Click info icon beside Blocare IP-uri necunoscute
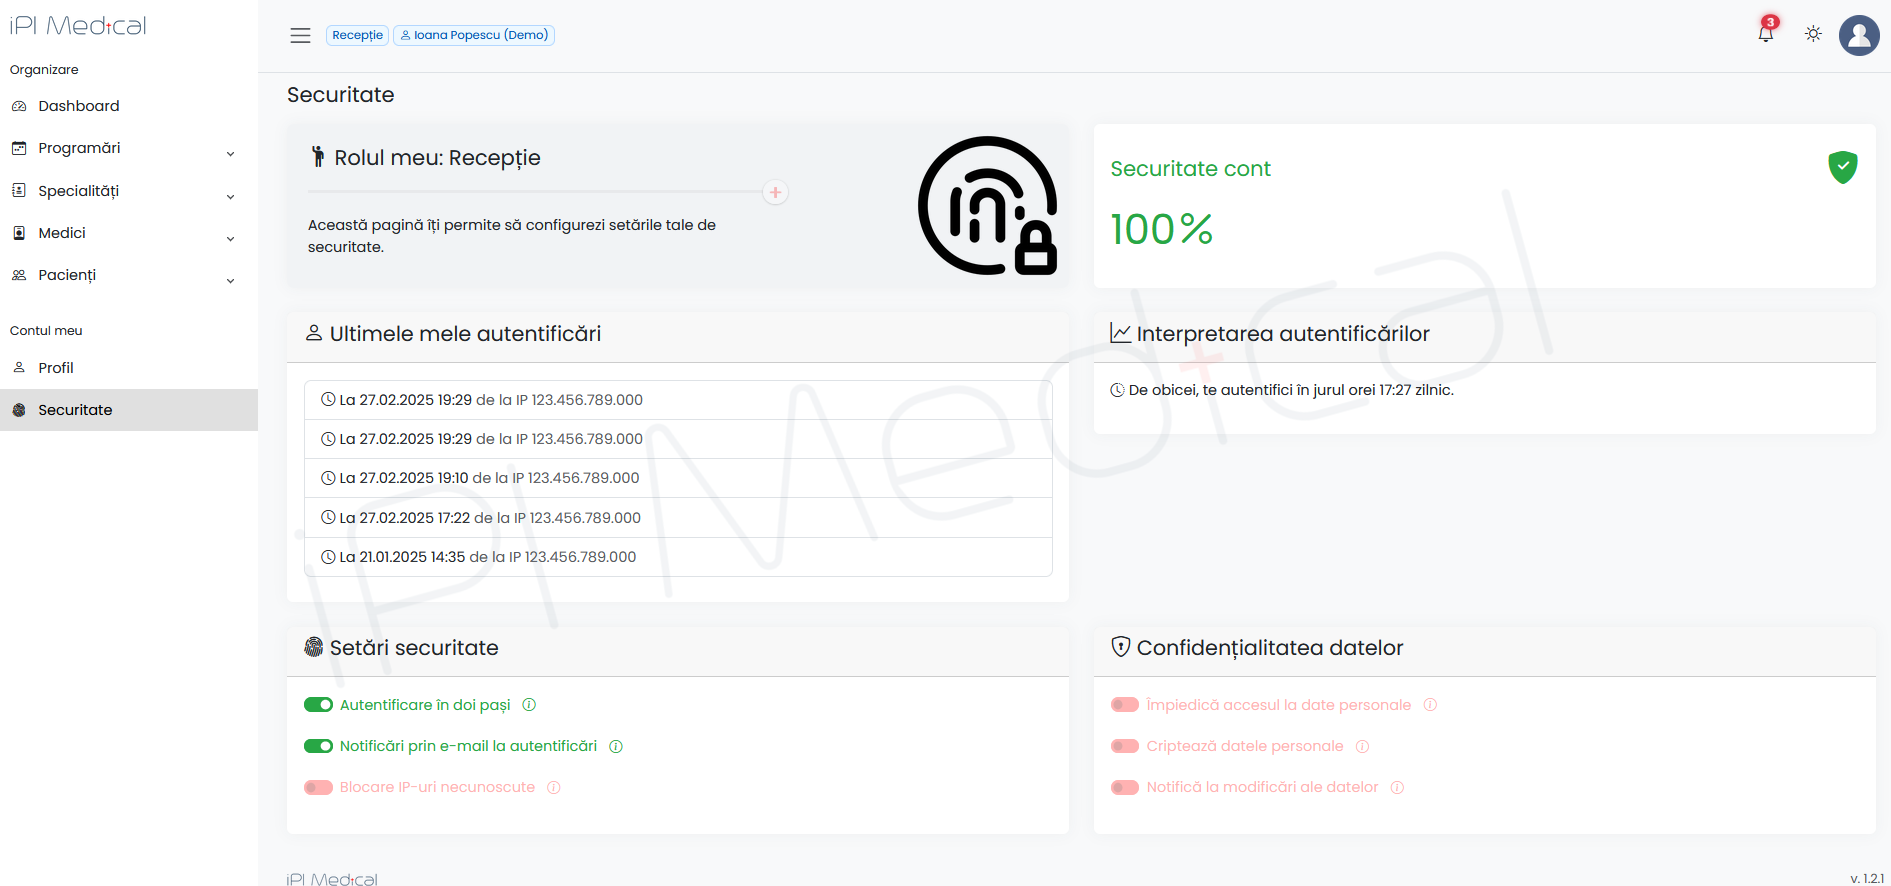 click(x=554, y=788)
